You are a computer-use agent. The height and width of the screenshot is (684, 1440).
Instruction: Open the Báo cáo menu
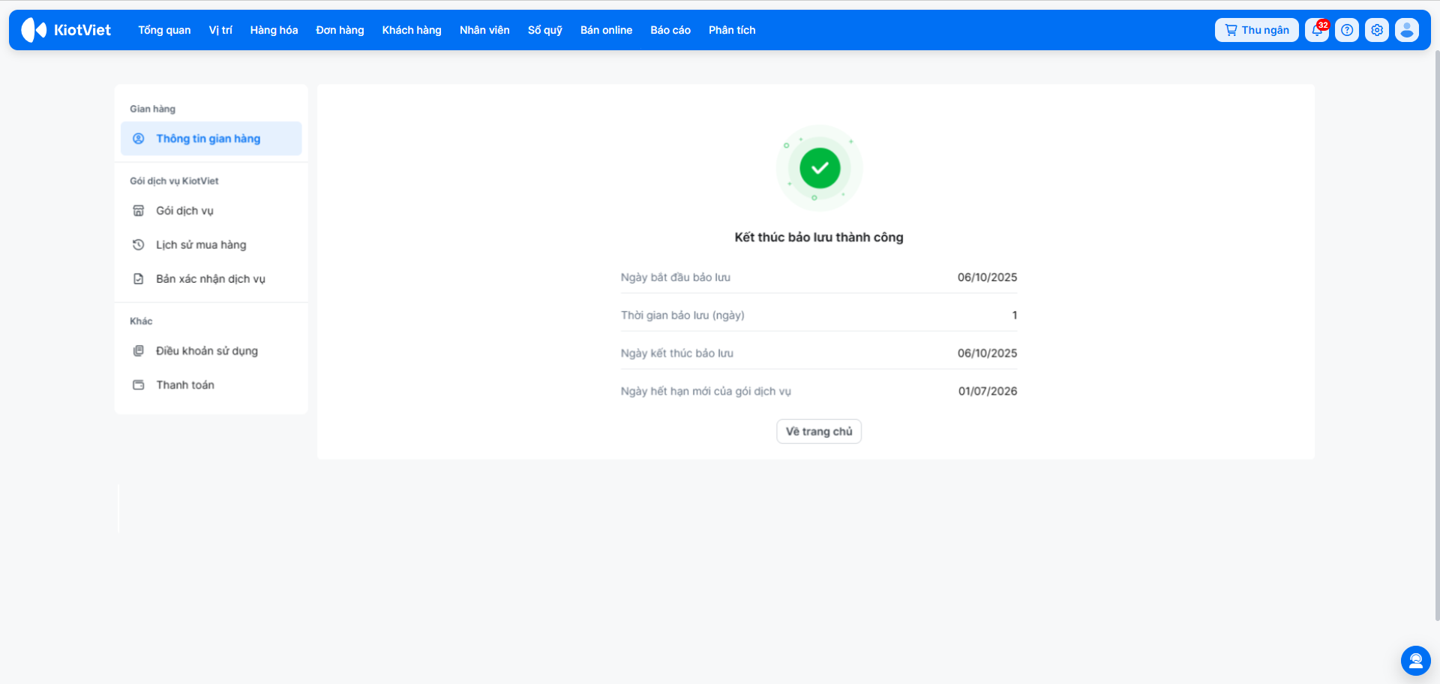coord(670,30)
